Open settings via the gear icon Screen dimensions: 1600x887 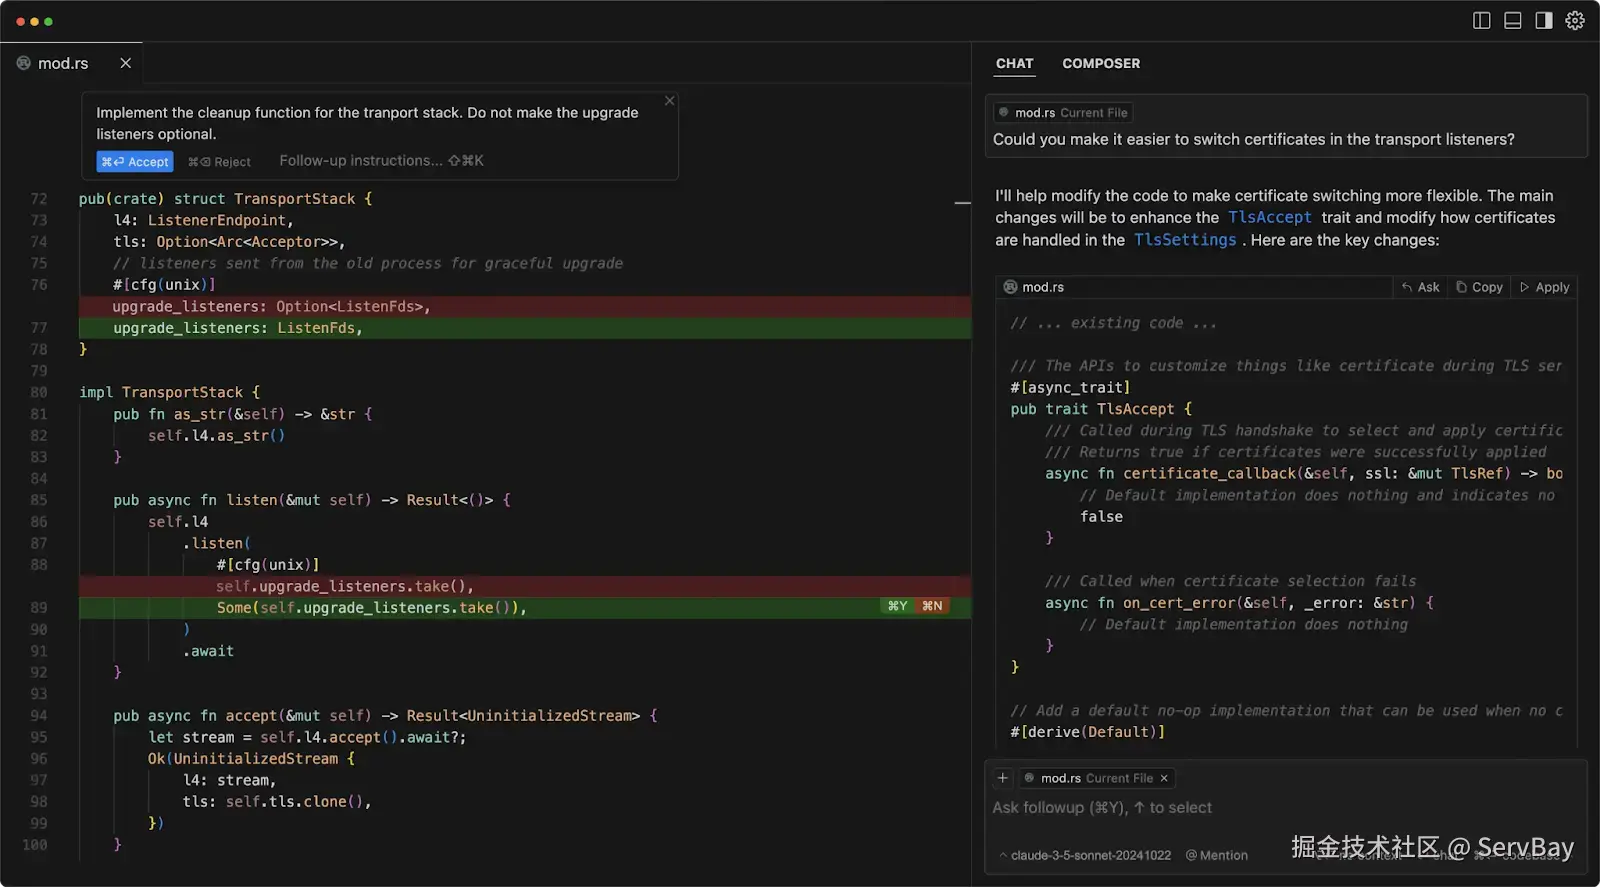click(x=1575, y=21)
